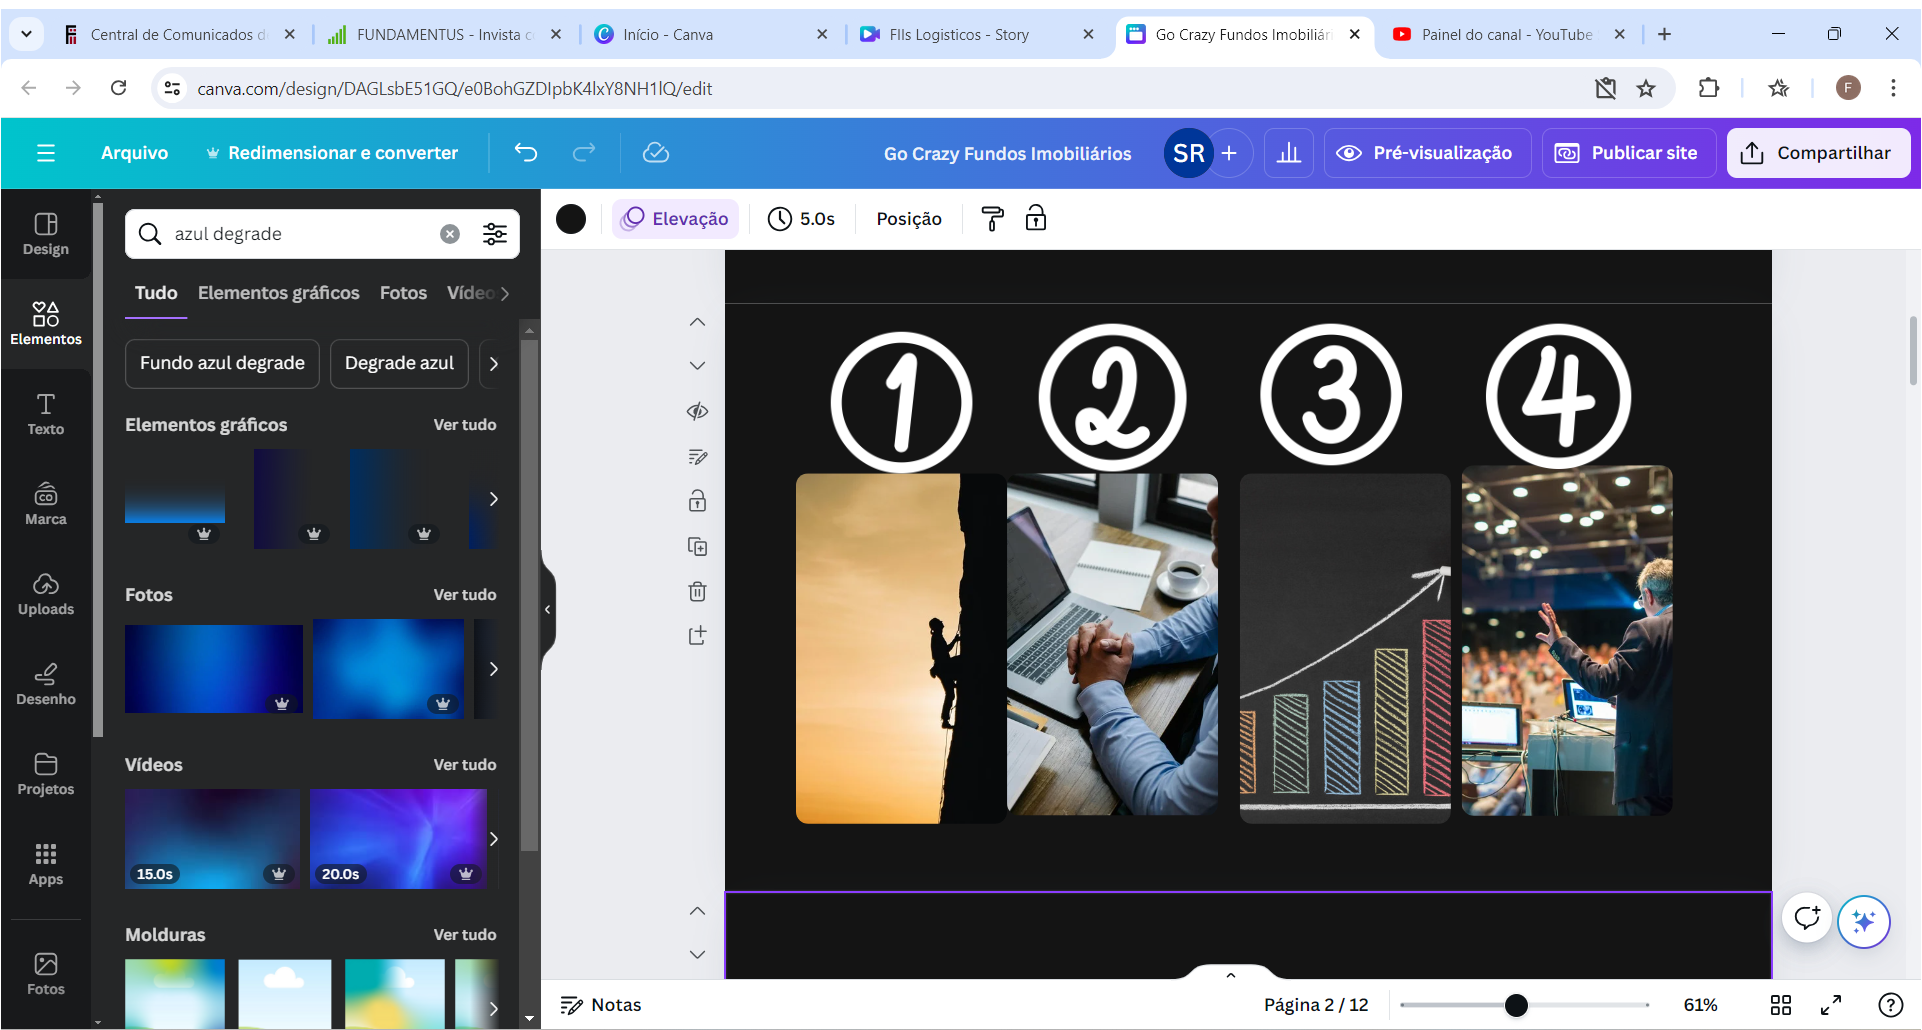Expand more Fotos results with right chevron
Viewport: 1922px width, 1030px height.
pos(493,669)
